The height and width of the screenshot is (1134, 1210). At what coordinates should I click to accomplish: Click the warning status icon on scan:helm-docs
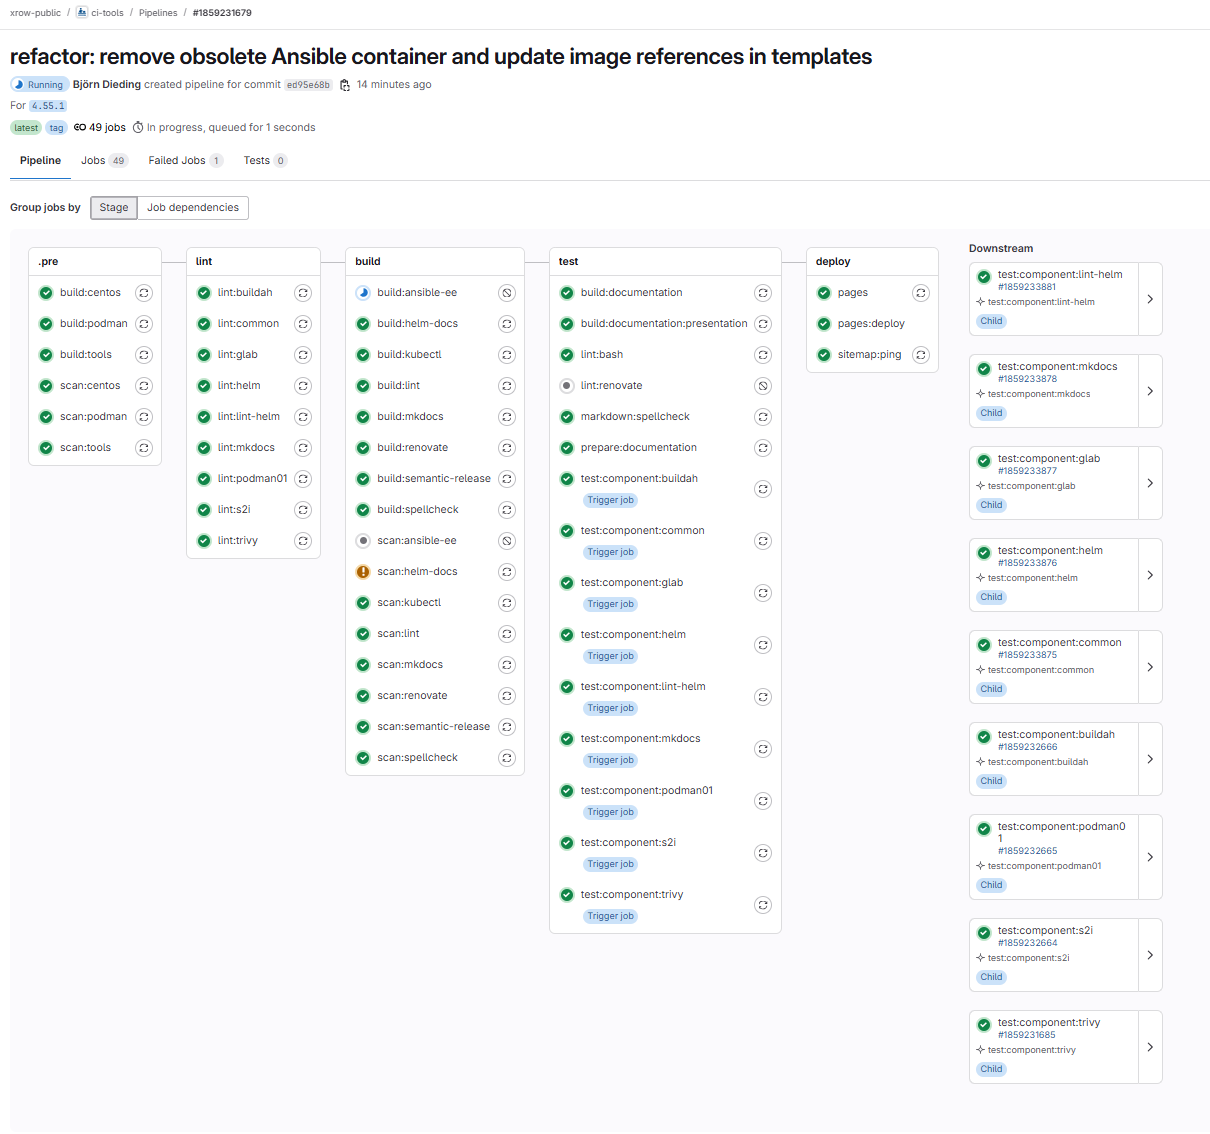(363, 571)
